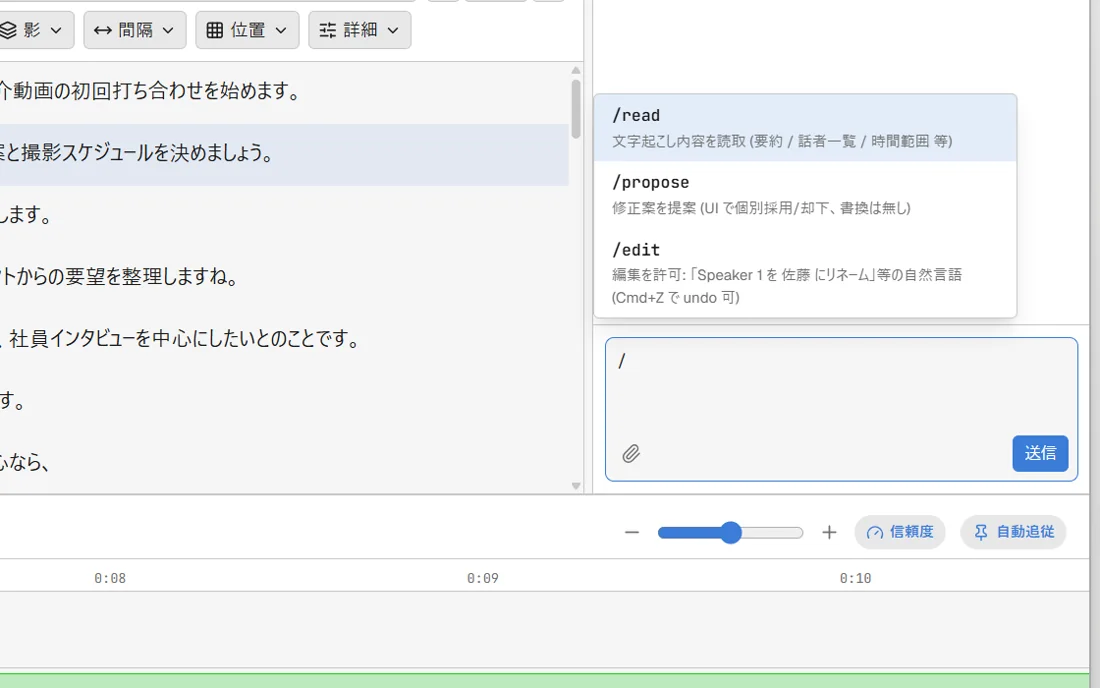
Task: Open the 間隔 spacing dropdown
Action: pyautogui.click(x=135, y=30)
